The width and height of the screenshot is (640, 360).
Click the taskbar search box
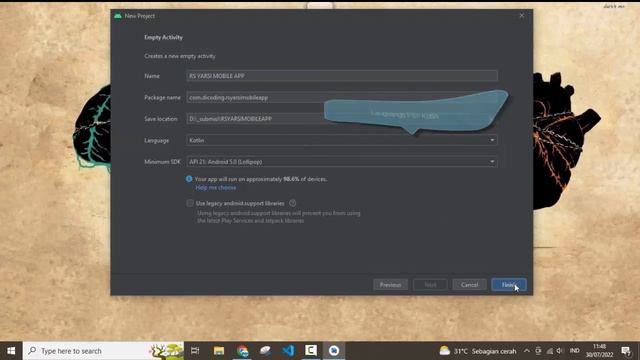click(x=104, y=351)
